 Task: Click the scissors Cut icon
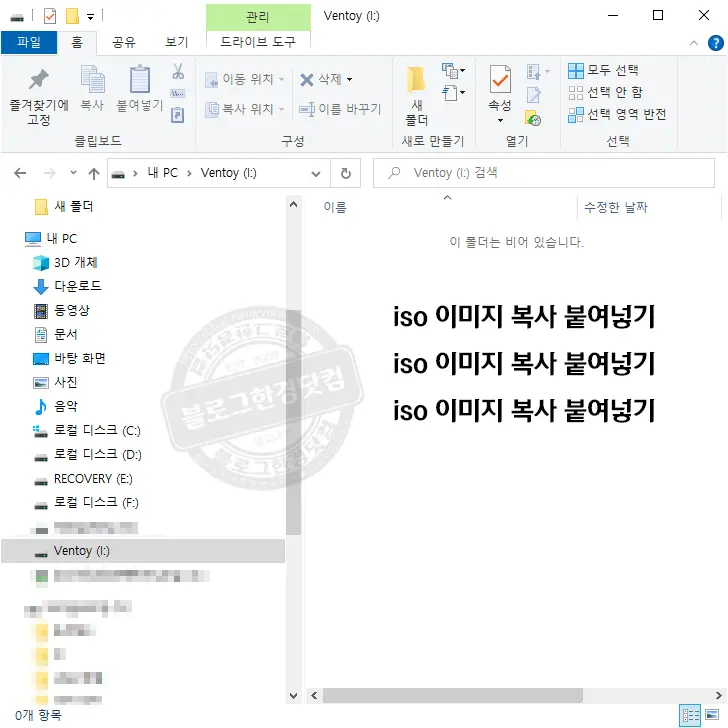(178, 71)
